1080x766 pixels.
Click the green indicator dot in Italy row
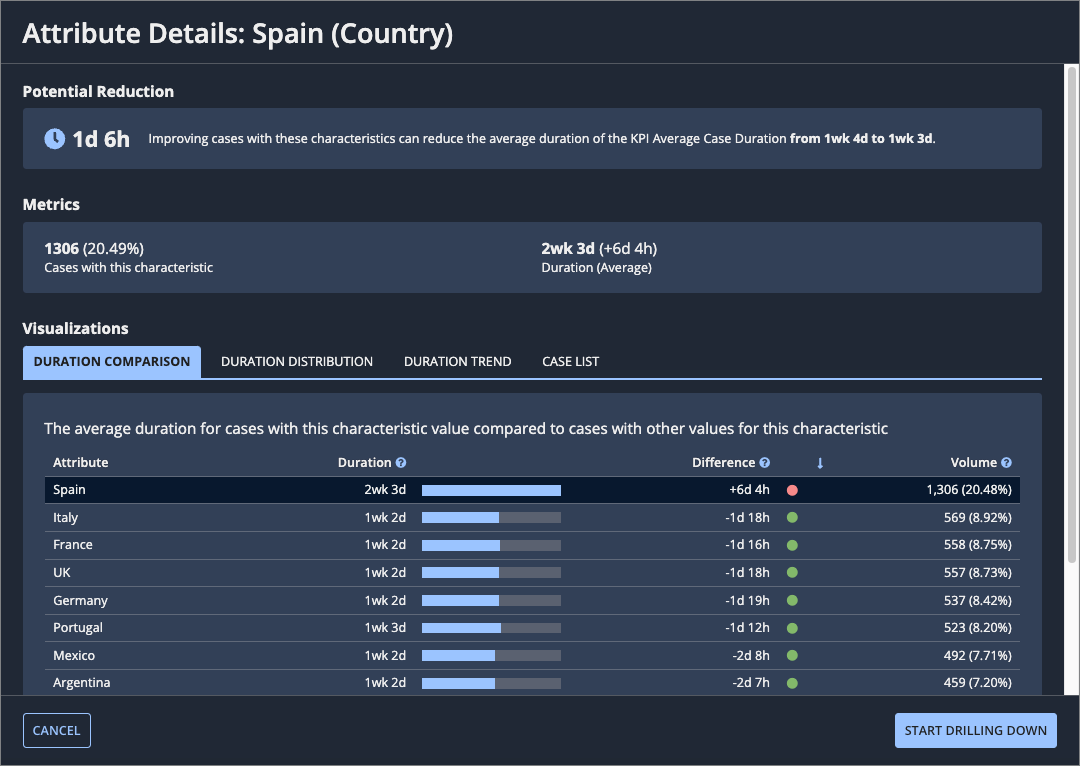point(792,517)
